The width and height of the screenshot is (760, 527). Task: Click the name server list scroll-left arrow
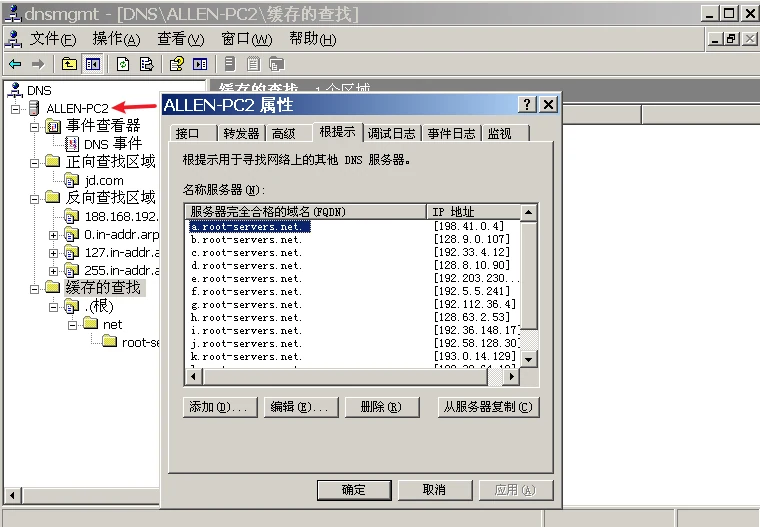point(194,376)
